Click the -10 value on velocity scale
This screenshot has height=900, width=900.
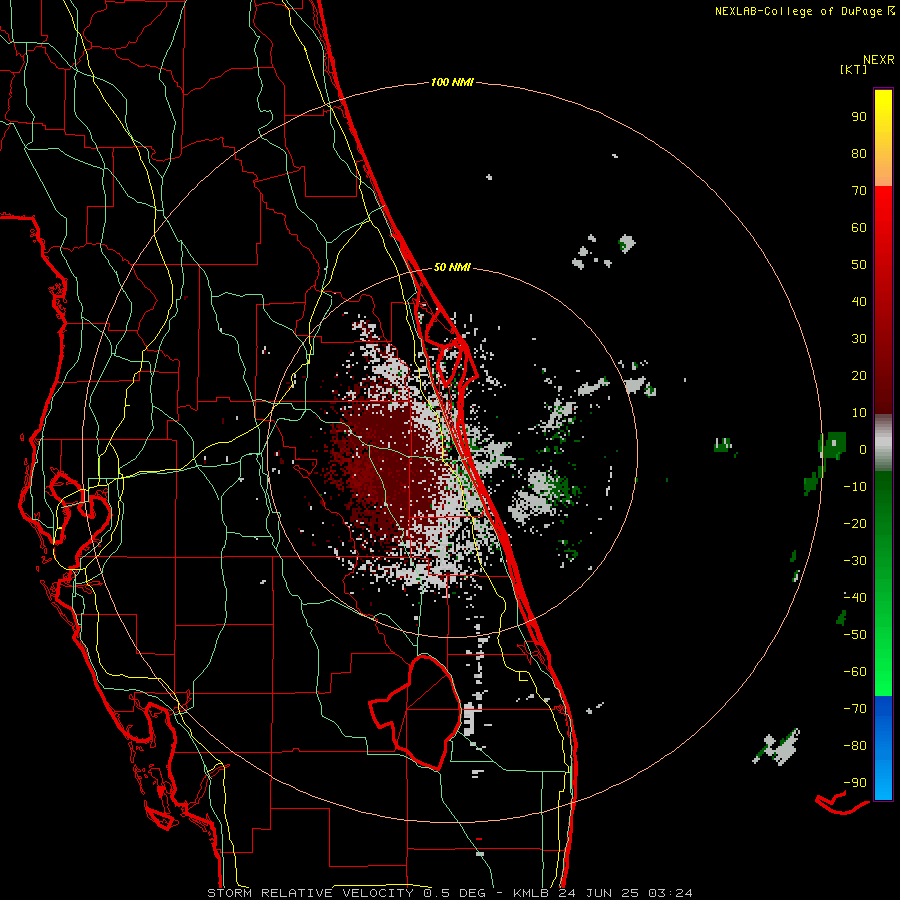(855, 487)
